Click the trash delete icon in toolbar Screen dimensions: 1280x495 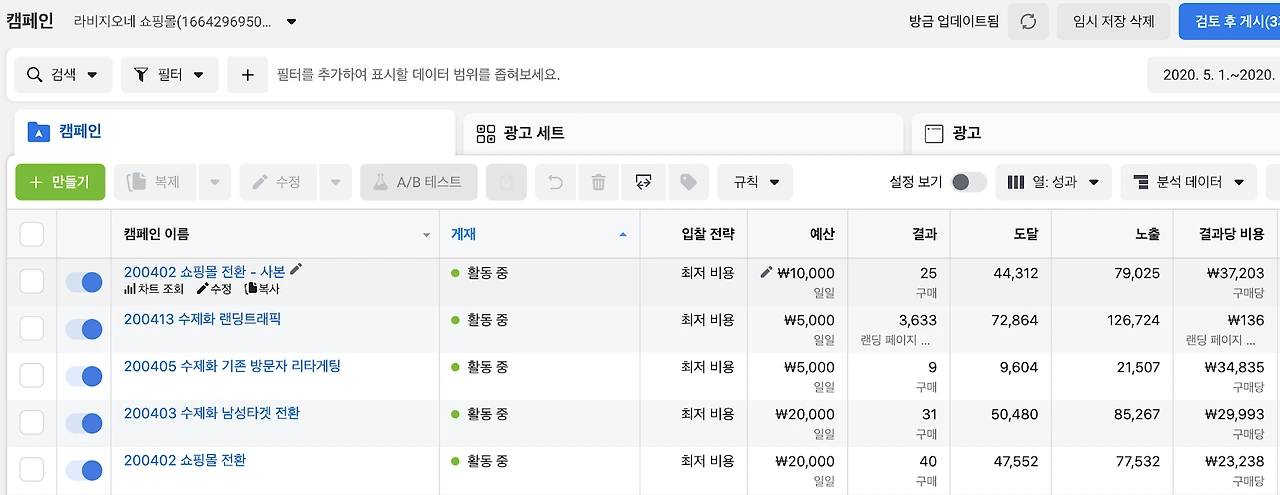coord(598,182)
